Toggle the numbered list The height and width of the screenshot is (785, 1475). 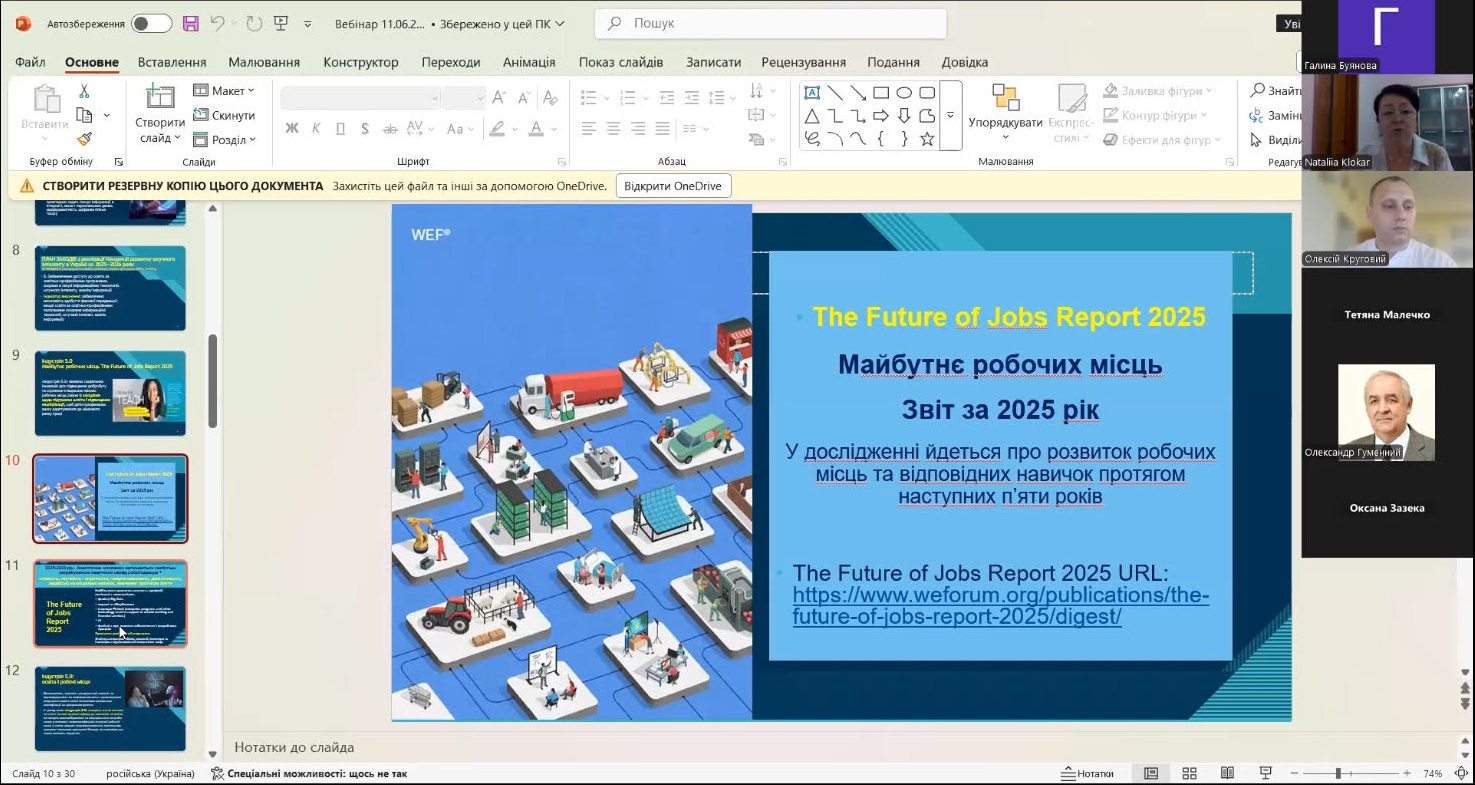(627, 98)
